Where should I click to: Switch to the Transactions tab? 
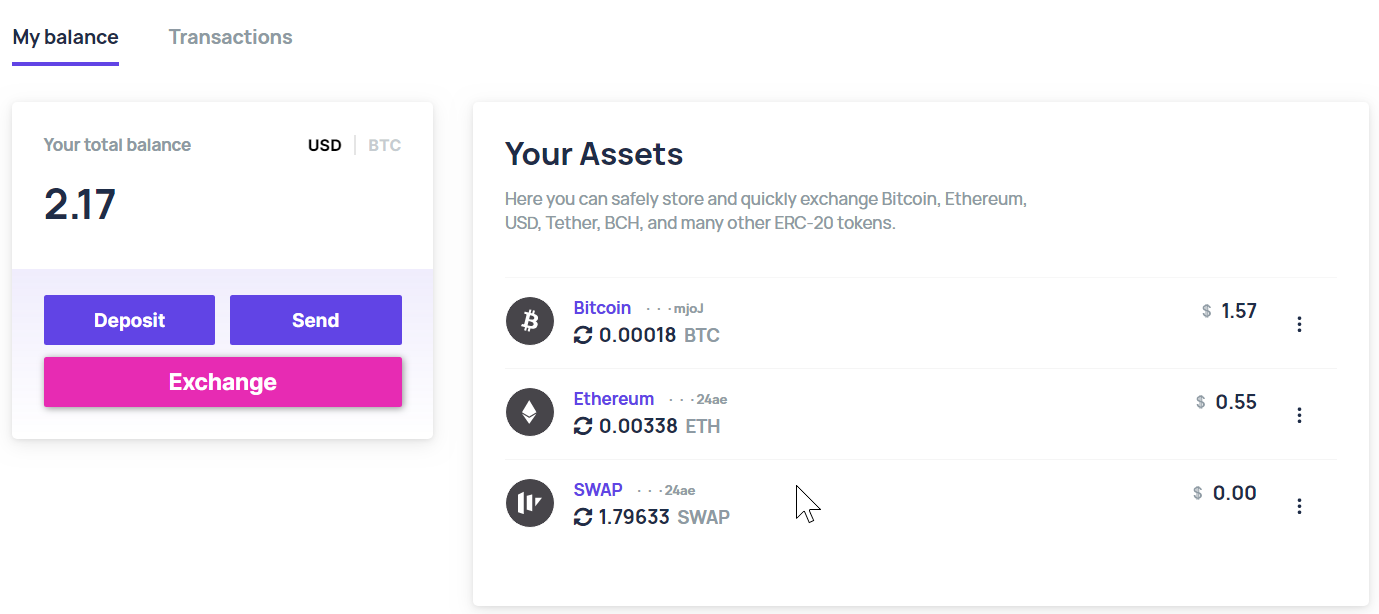click(x=230, y=38)
